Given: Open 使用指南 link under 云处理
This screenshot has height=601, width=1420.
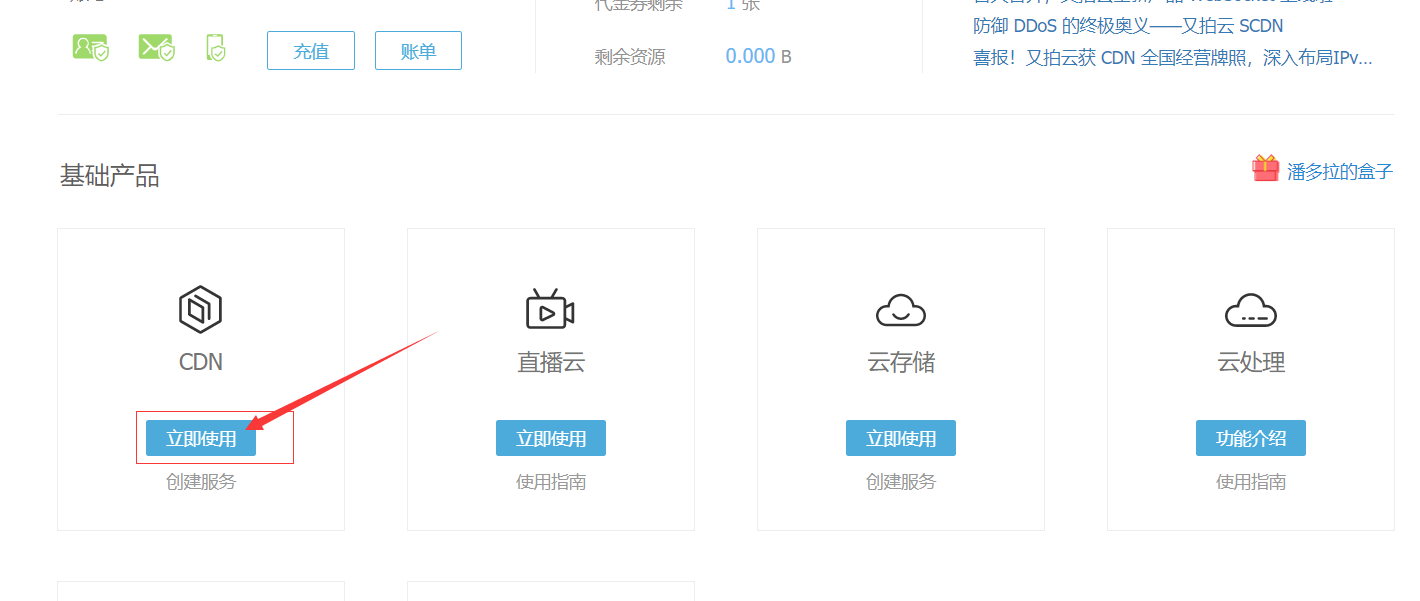Looking at the screenshot, I should coord(1251,482).
